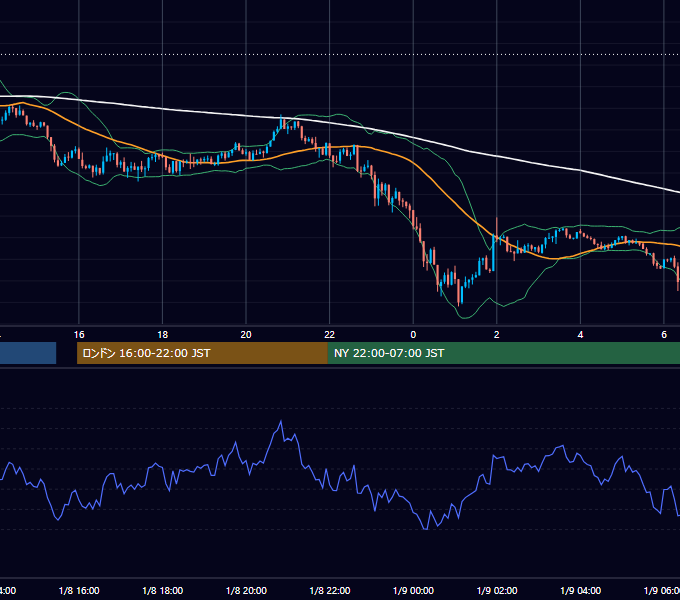680x600 pixels.
Task: Select the blue session bar before ロンドン
Action: 28,353
